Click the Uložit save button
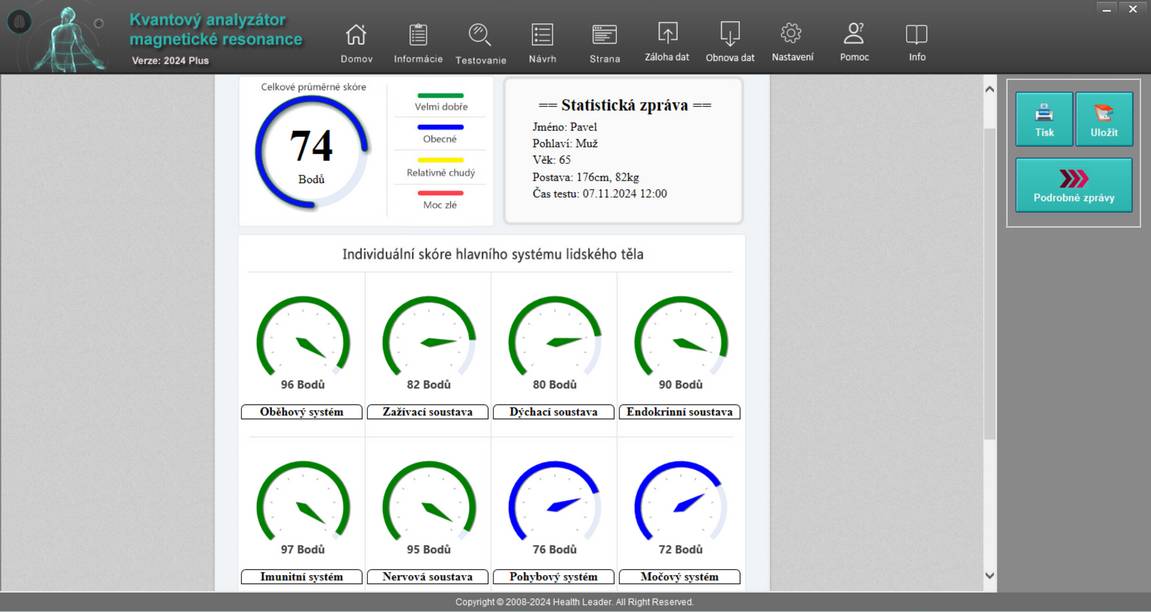The height and width of the screenshot is (612, 1151). tap(1104, 119)
